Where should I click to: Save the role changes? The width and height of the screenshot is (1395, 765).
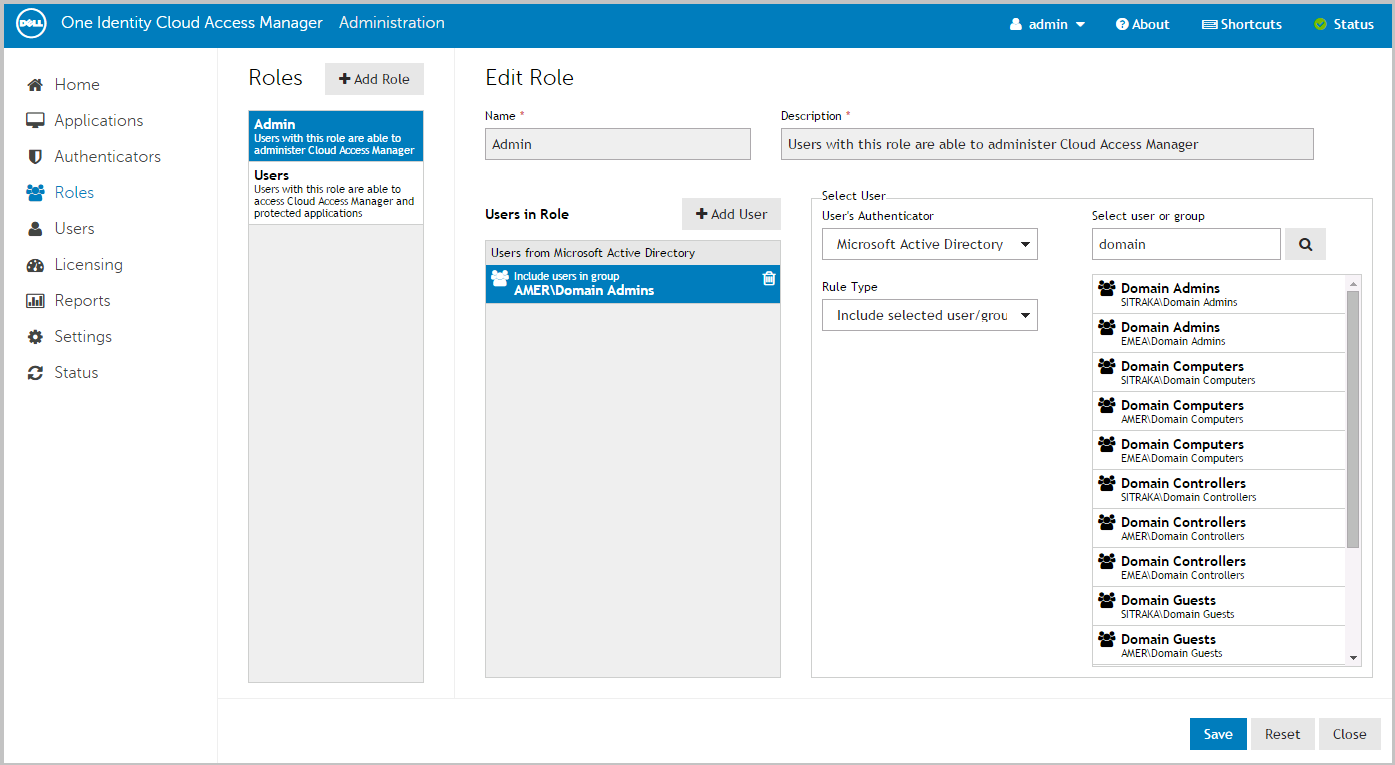point(1217,734)
